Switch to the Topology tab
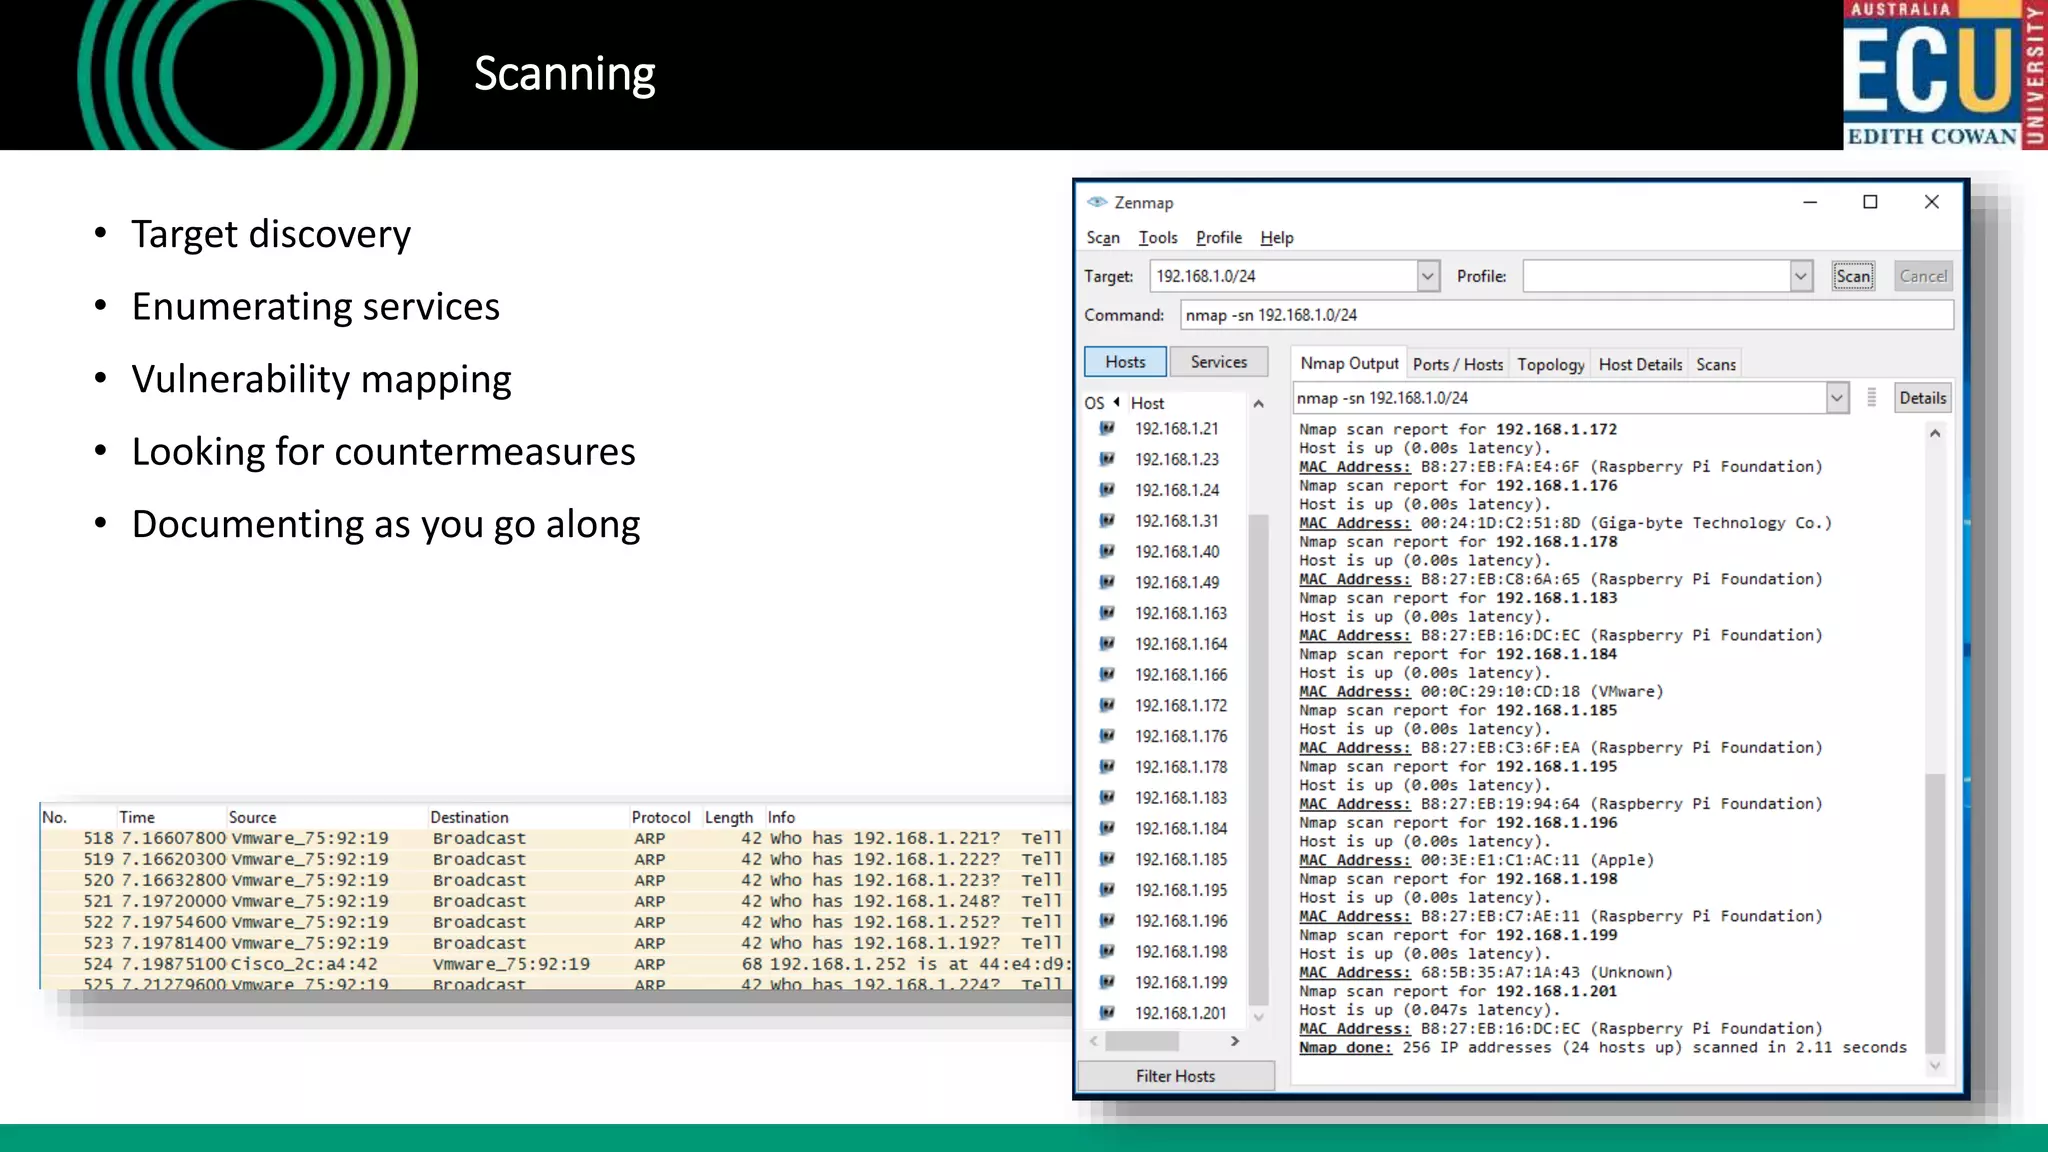Screen dimensions: 2048x1152 (1550, 365)
